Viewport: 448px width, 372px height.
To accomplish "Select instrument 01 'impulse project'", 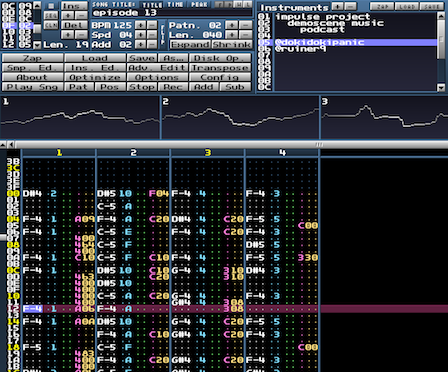I will [x=347, y=17].
